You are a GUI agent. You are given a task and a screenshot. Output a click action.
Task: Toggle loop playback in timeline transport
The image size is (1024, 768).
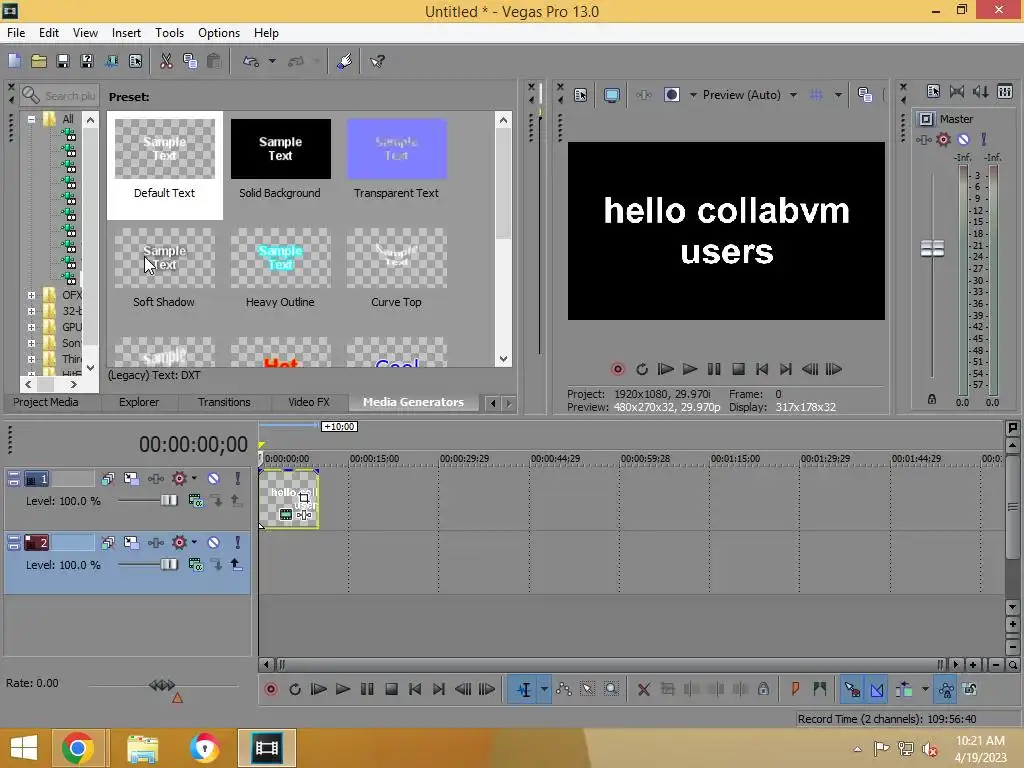tap(295, 689)
